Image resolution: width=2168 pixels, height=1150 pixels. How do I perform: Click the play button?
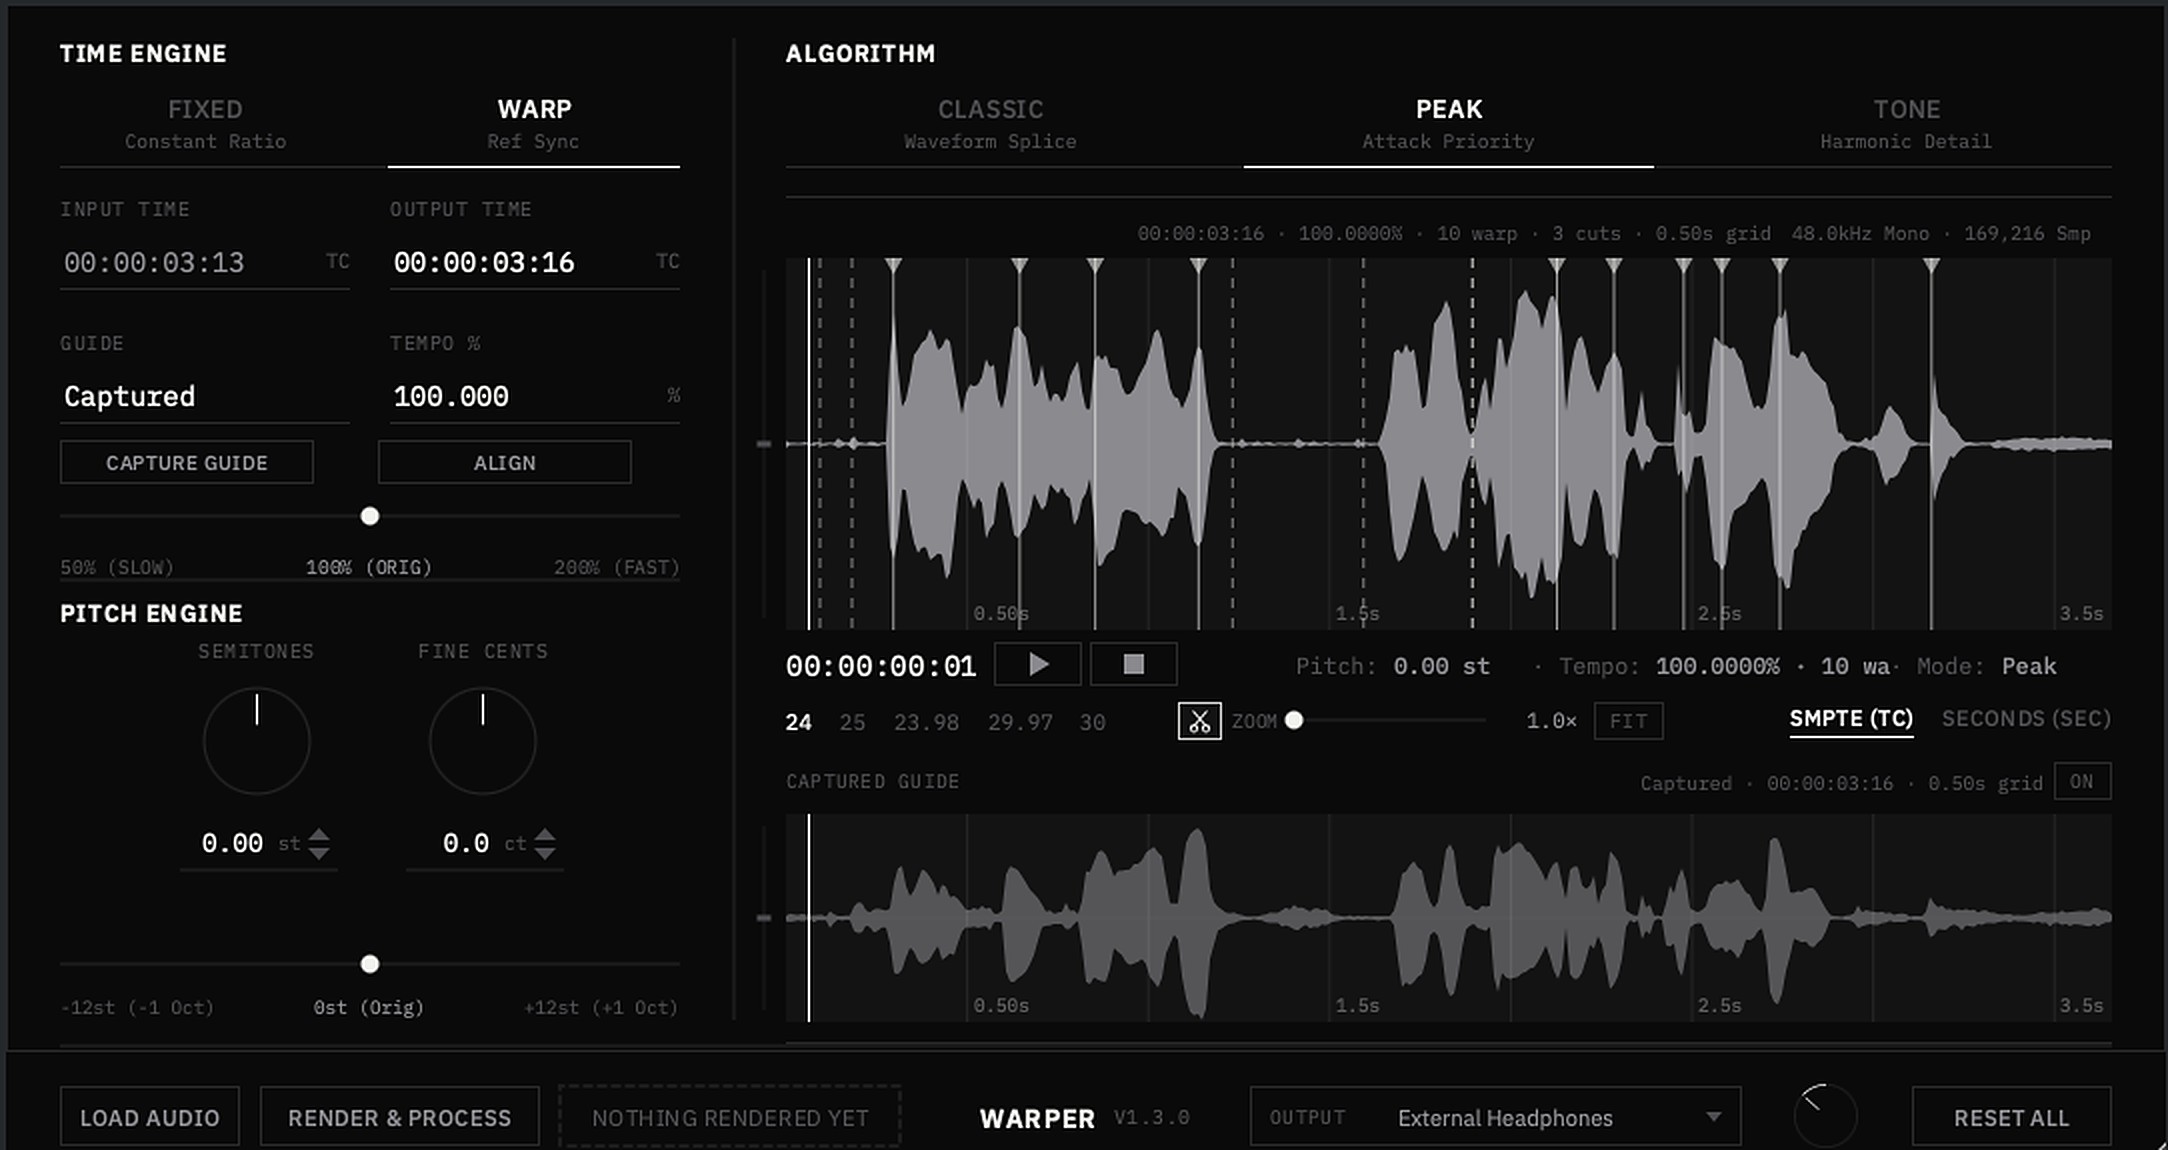(x=1038, y=665)
